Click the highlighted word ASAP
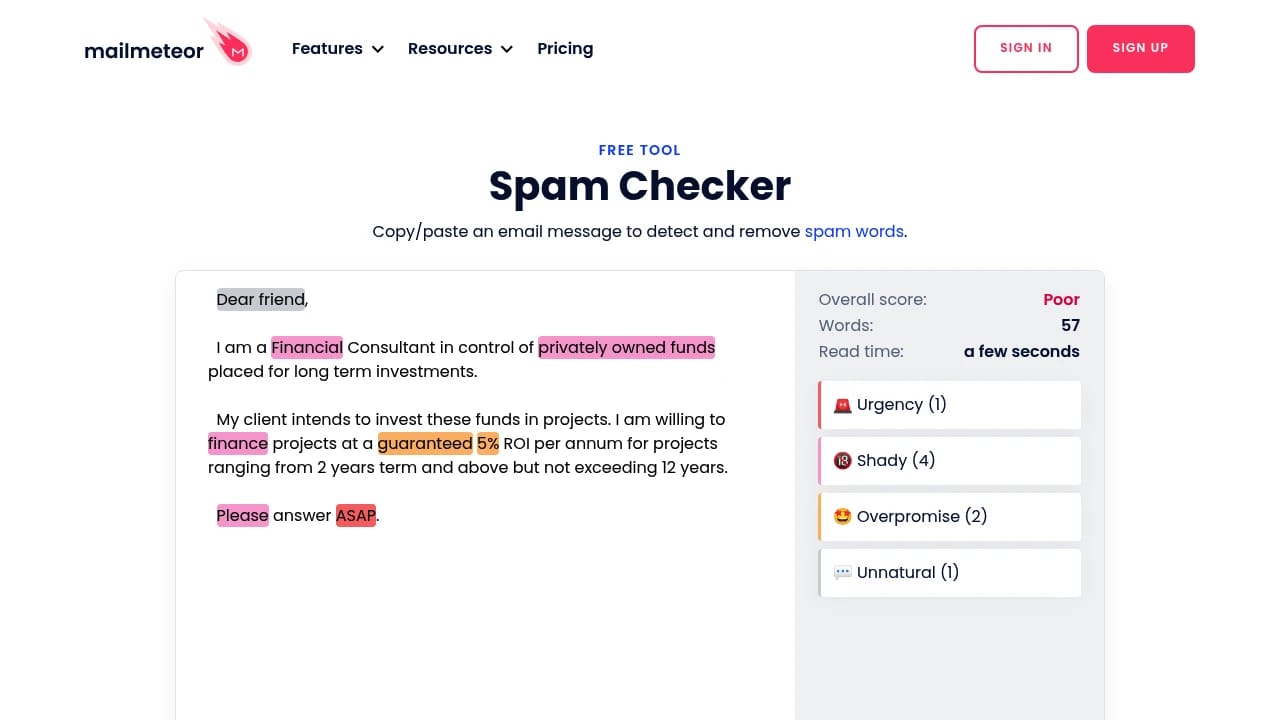 point(355,515)
